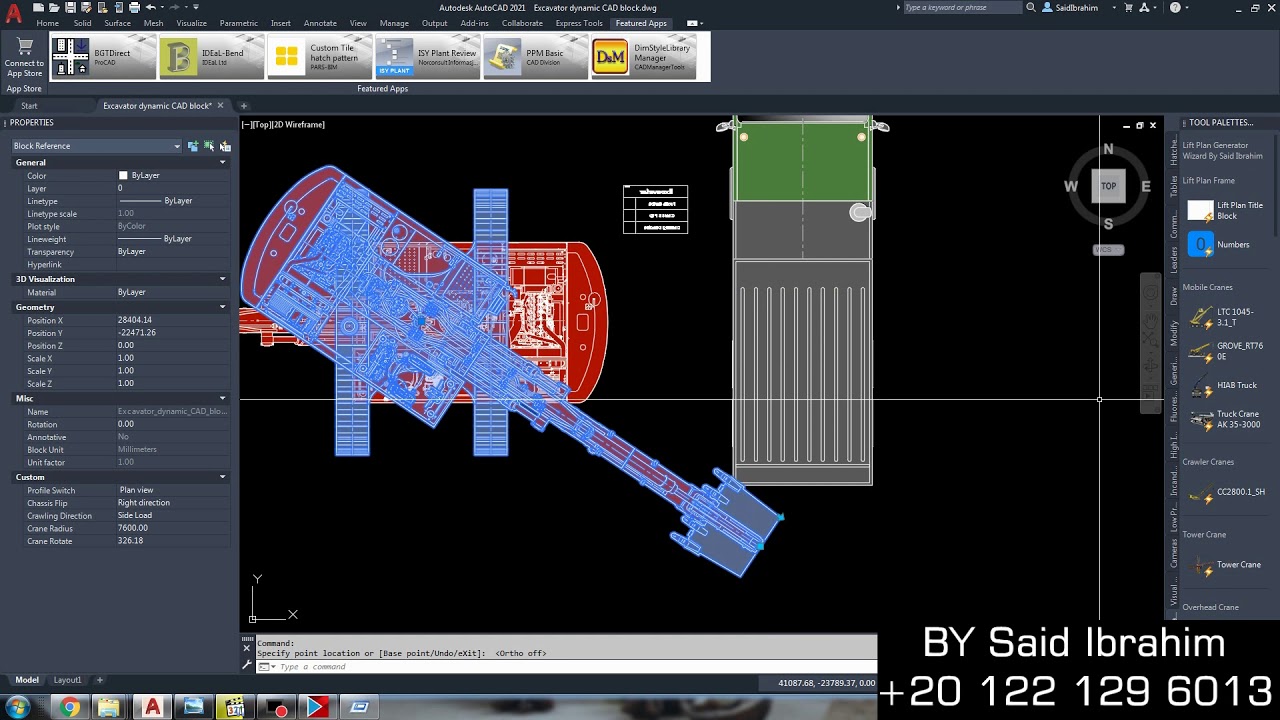Insert Lift Plan Title Block tool
Viewport: 1280px width, 720px height.
coord(1226,210)
